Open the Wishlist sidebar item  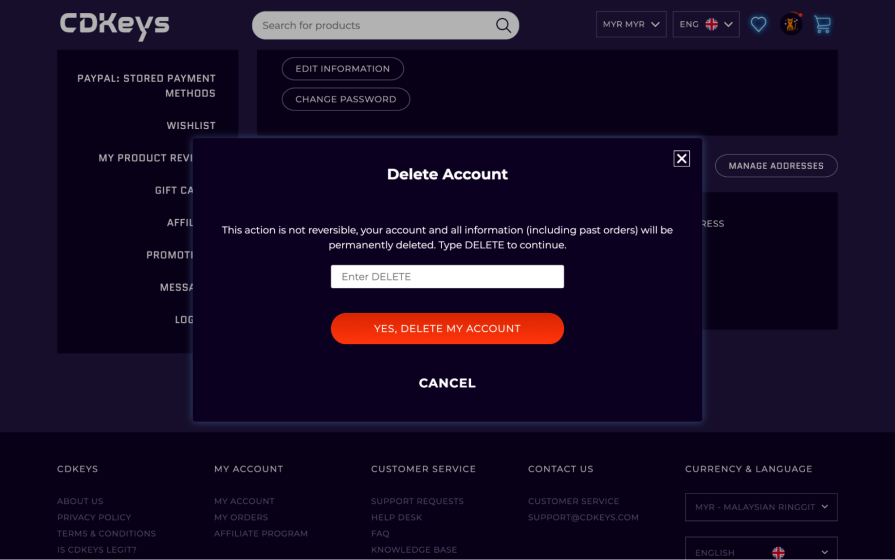click(x=191, y=126)
